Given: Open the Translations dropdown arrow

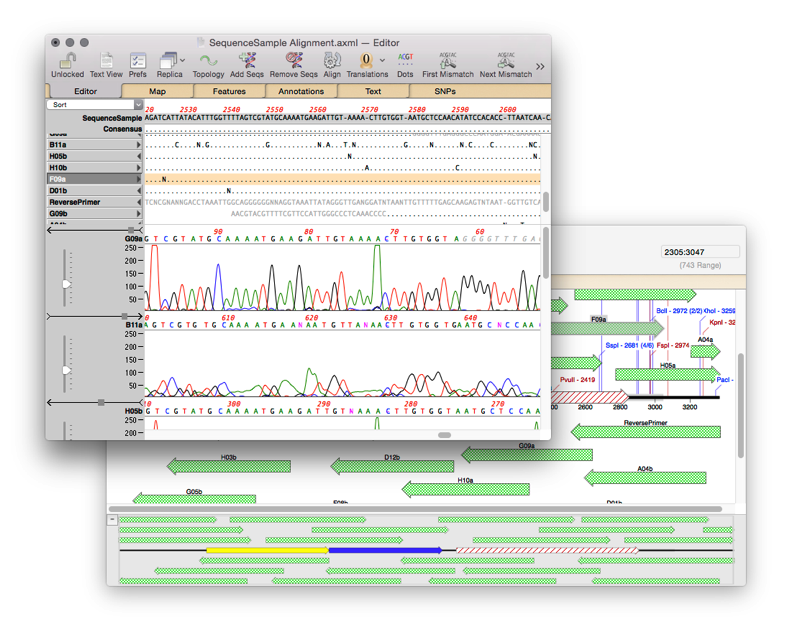Looking at the screenshot, I should pyautogui.click(x=382, y=61).
